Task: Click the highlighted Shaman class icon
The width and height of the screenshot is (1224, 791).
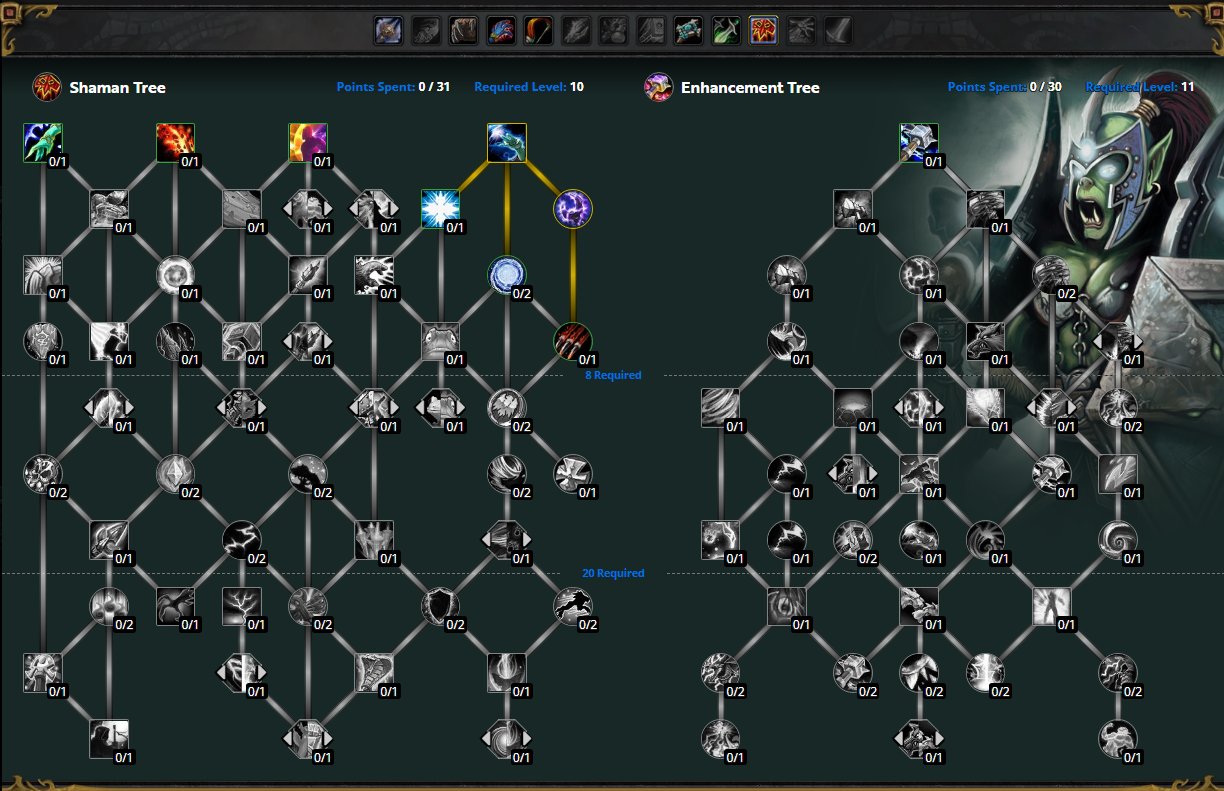Action: 764,31
